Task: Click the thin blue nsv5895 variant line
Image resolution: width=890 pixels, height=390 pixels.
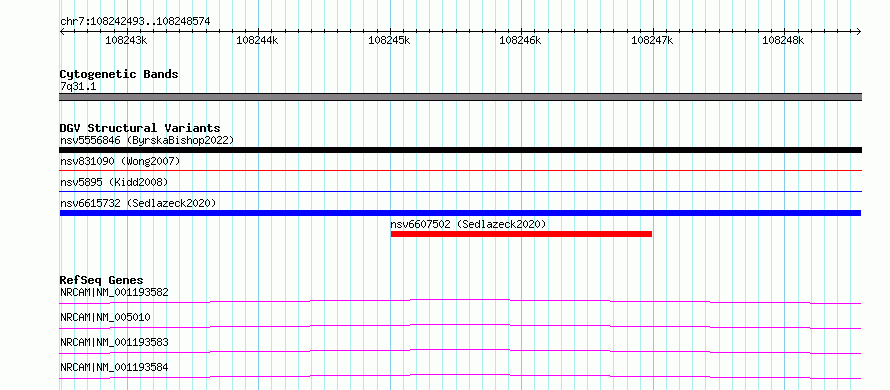Action: click(x=460, y=191)
